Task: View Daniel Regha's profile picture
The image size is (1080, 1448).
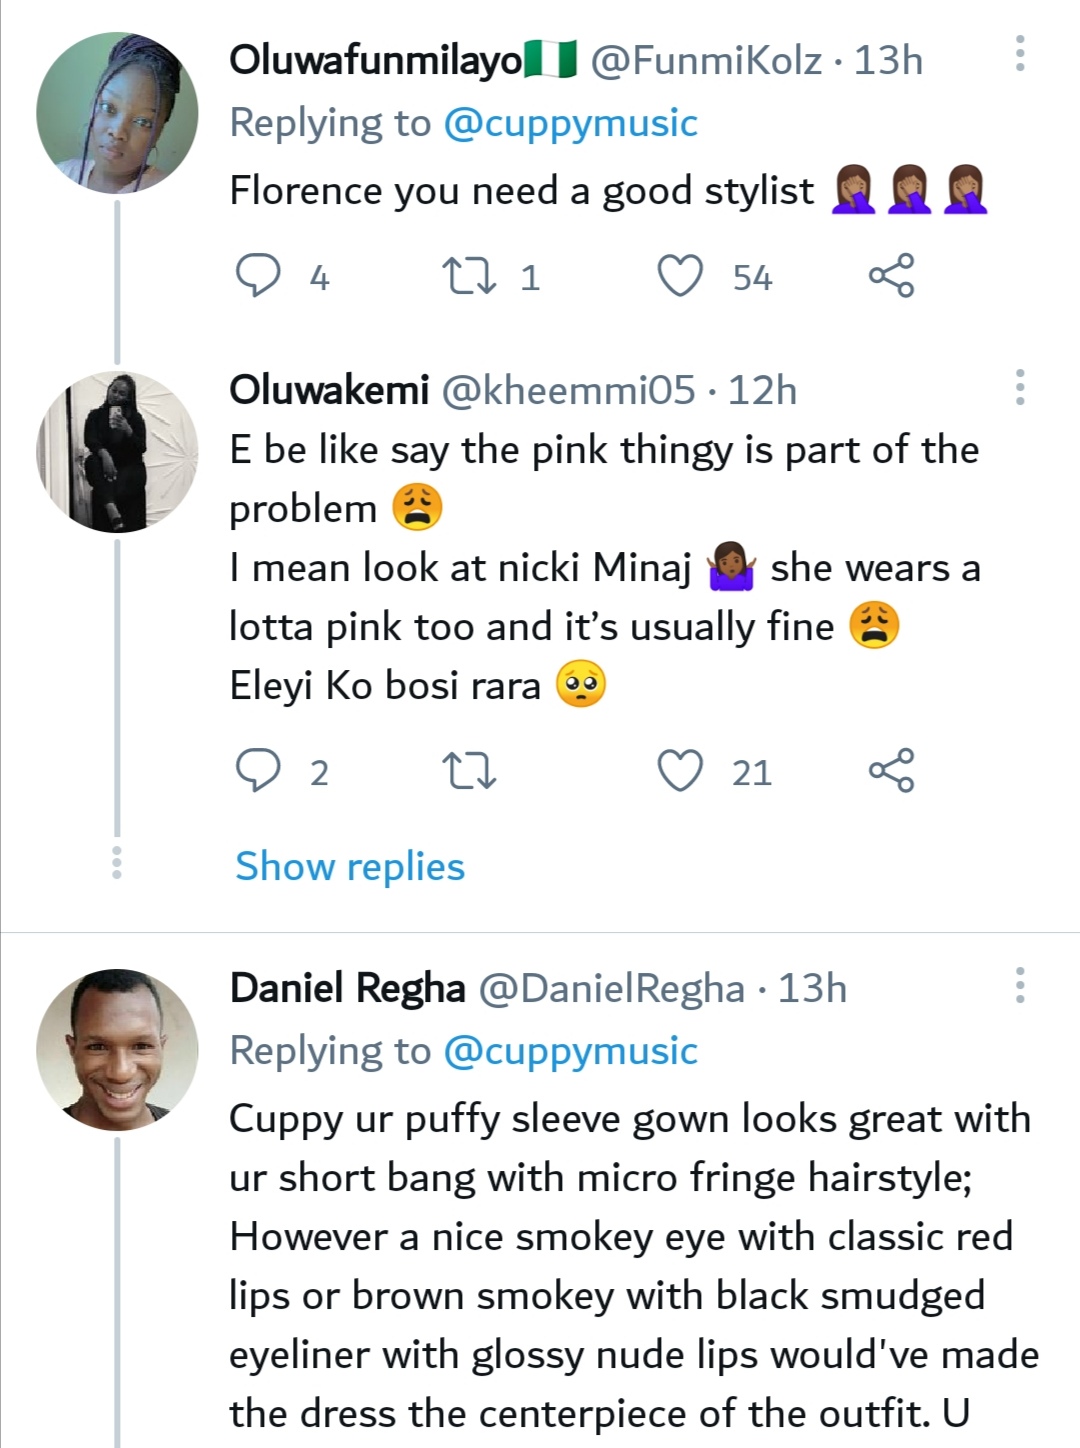Action: 117,1049
